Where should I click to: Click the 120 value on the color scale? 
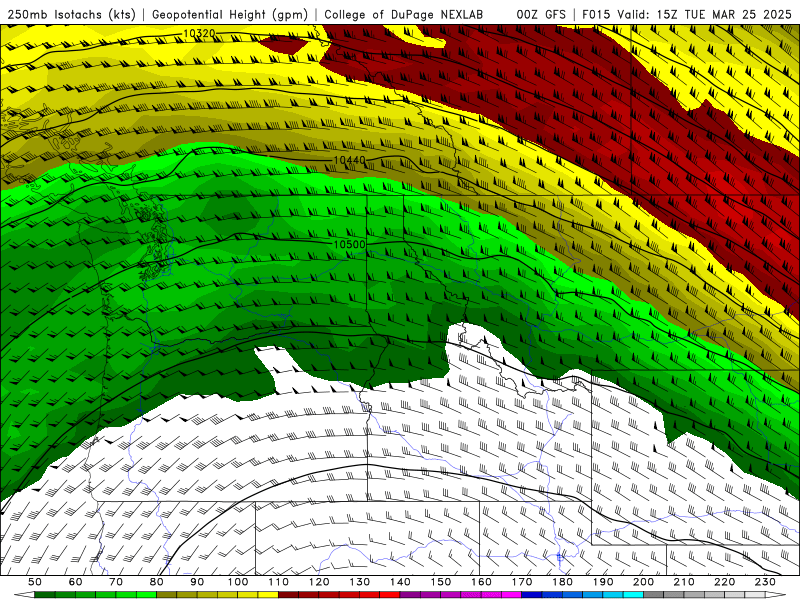pyautogui.click(x=319, y=582)
